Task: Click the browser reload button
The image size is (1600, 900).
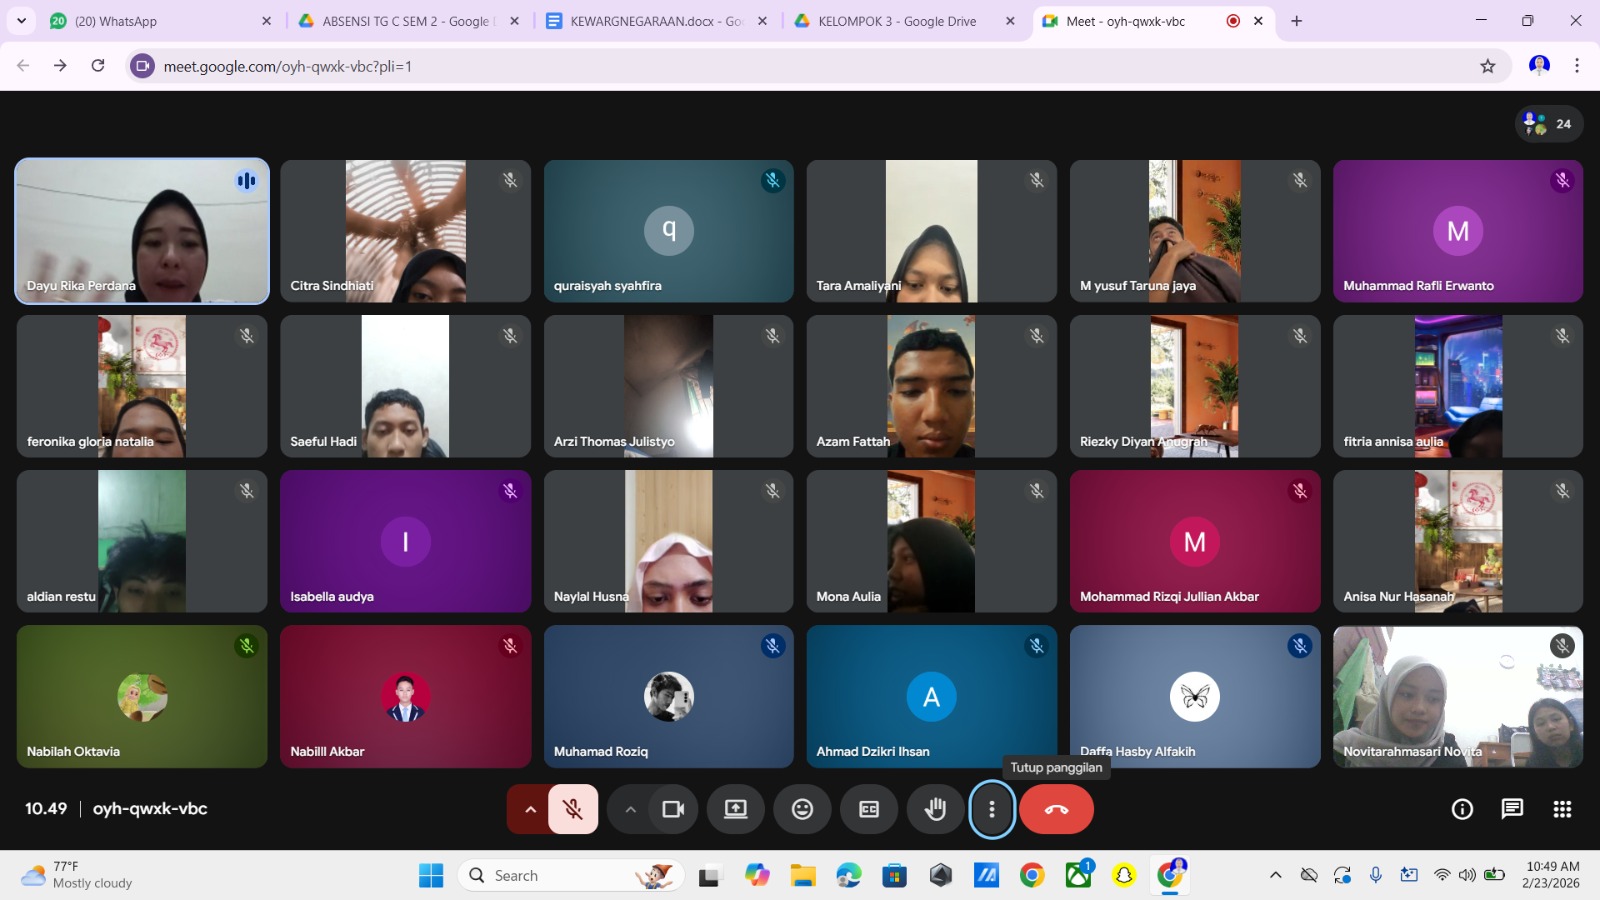Action: pyautogui.click(x=98, y=66)
